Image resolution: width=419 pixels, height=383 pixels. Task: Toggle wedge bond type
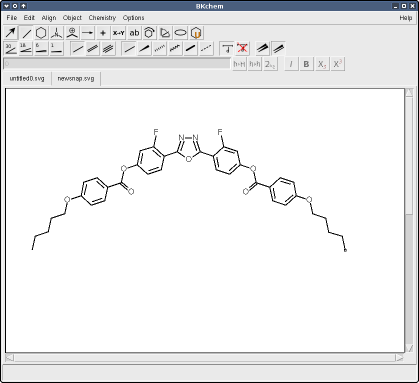144,49
